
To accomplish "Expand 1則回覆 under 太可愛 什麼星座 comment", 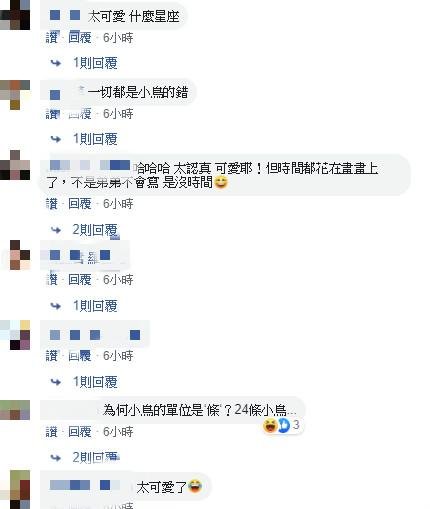I will pos(95,63).
